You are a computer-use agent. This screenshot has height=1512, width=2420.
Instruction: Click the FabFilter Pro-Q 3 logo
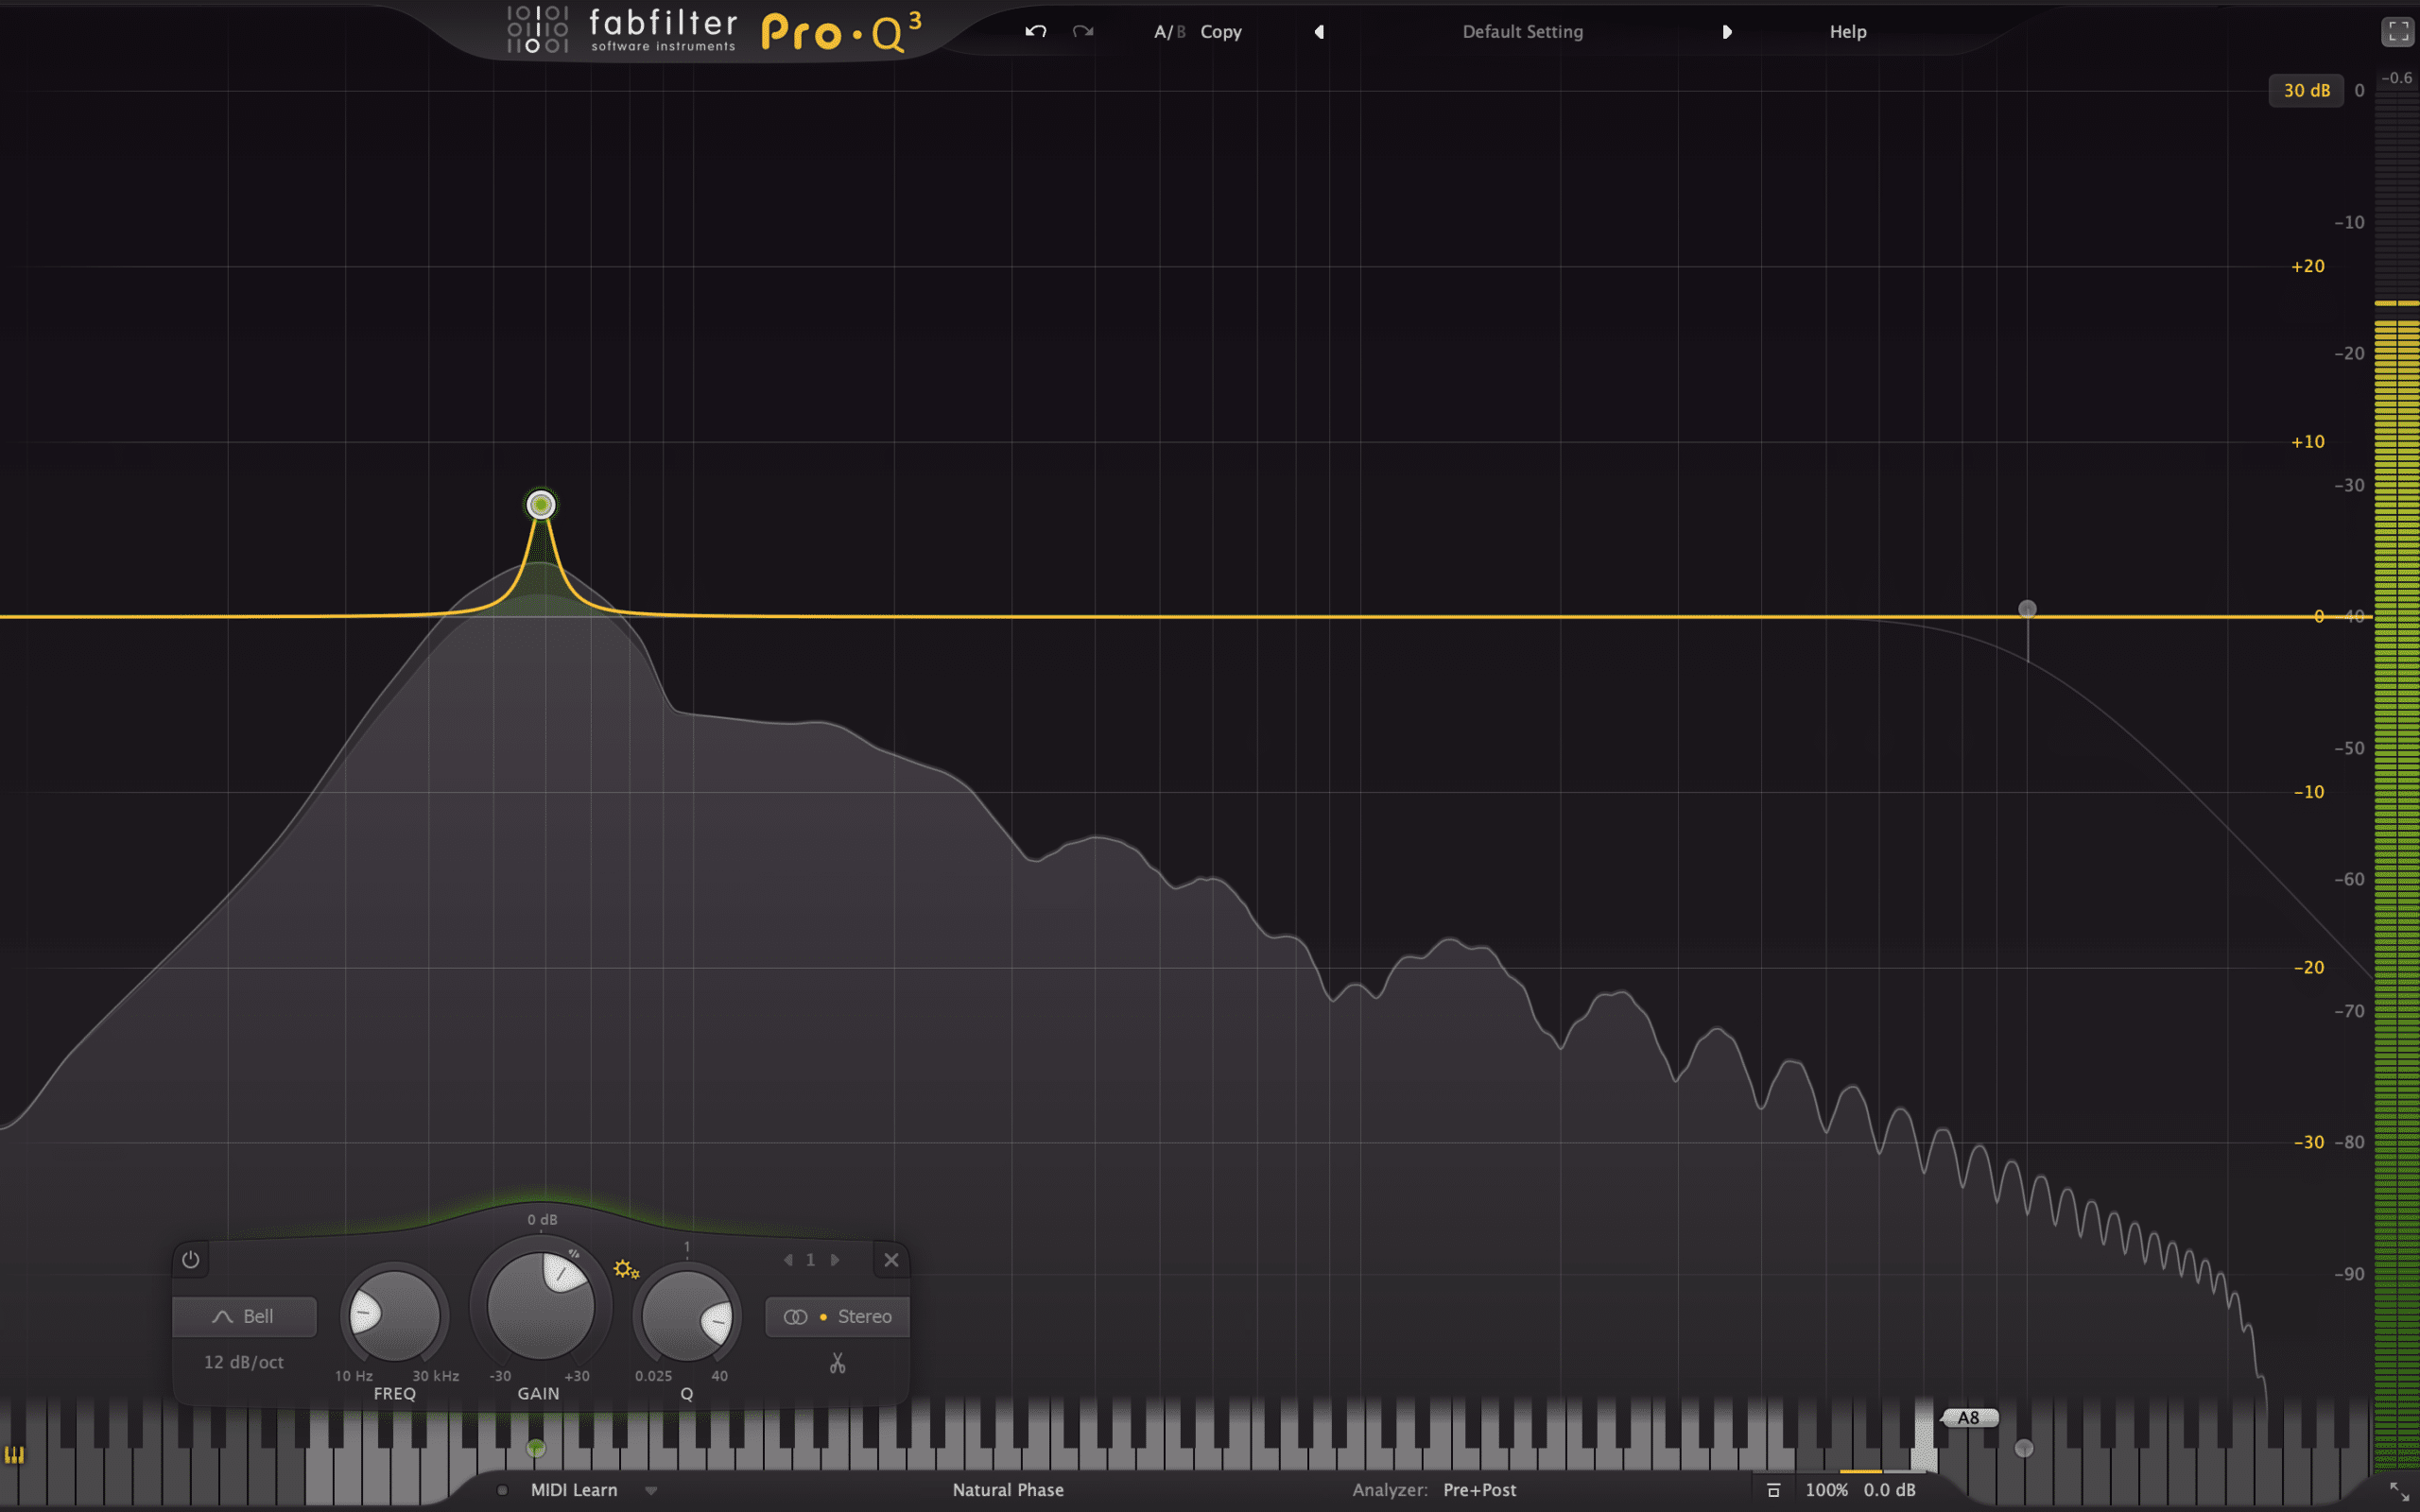coord(714,30)
